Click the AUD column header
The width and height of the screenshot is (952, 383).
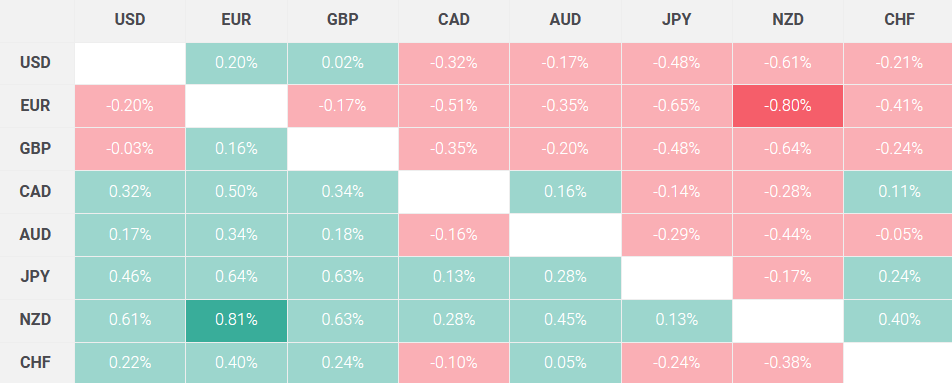[565, 20]
